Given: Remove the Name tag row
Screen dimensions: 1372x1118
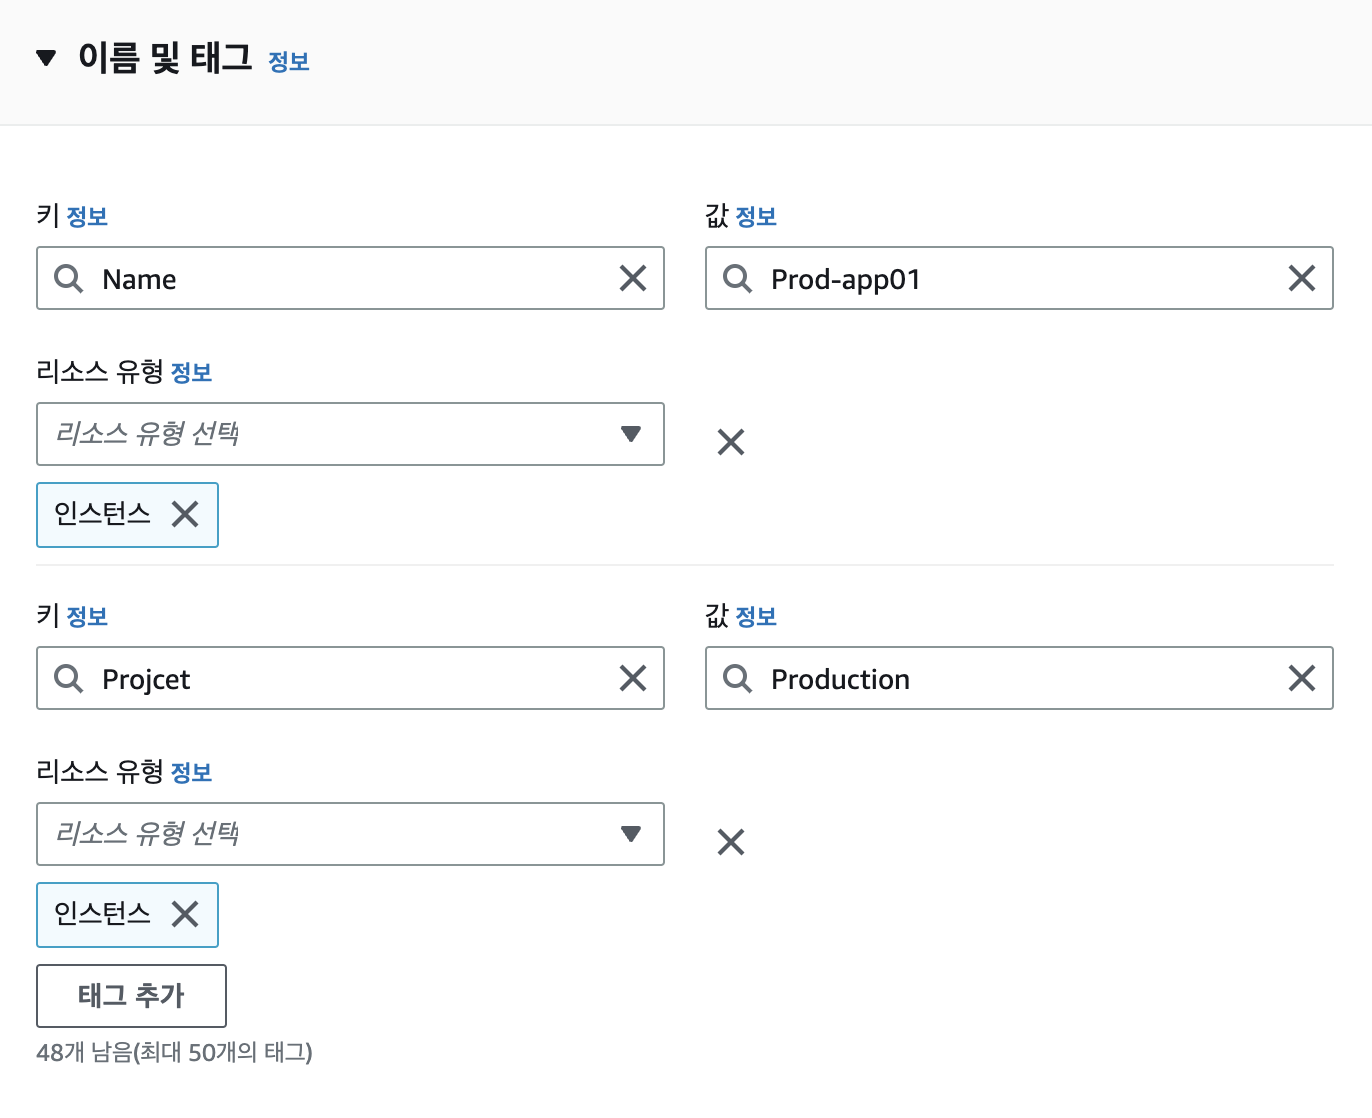Looking at the screenshot, I should coord(731,442).
